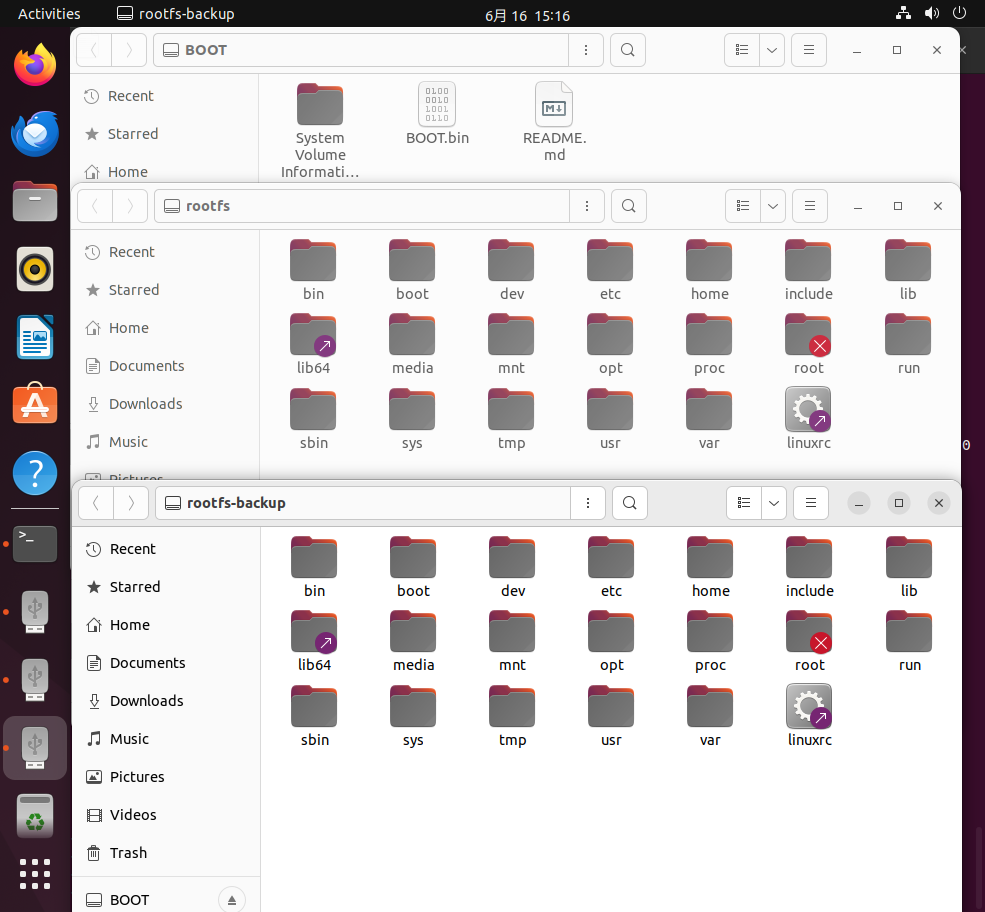Launch Firefox from the dock
985x912 pixels.
pyautogui.click(x=34, y=64)
